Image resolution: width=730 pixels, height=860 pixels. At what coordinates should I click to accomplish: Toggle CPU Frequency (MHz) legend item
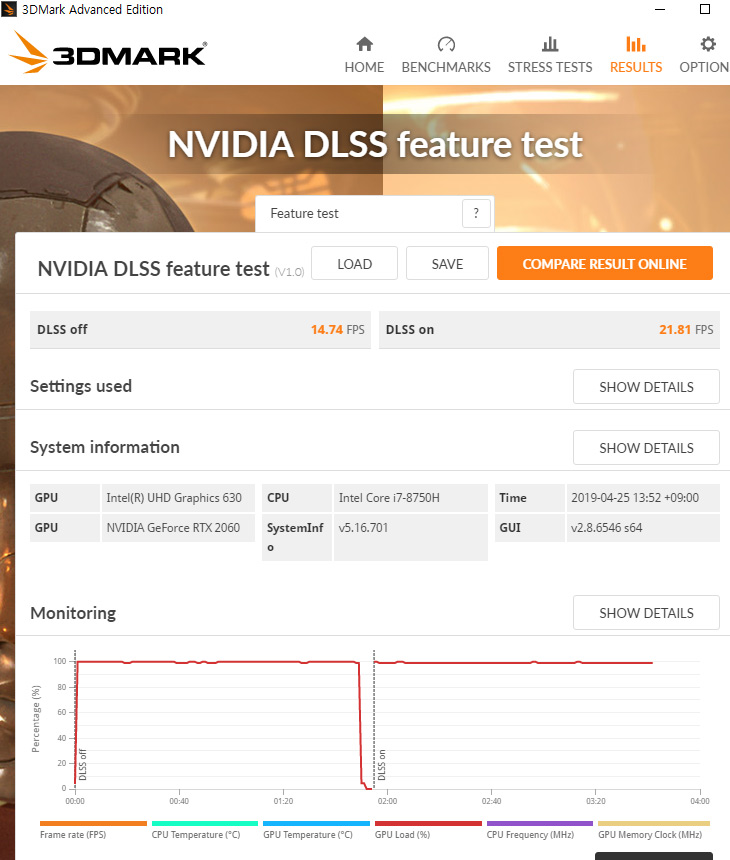tap(540, 830)
